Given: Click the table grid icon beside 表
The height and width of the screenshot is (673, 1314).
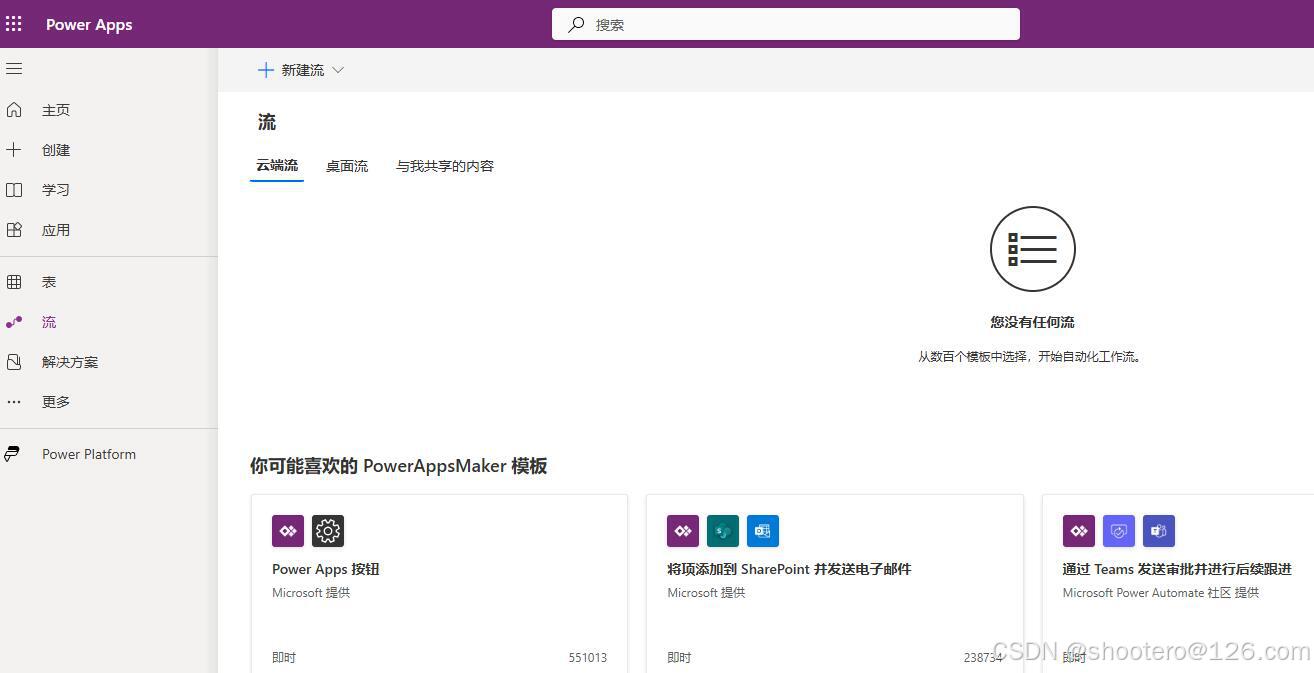Looking at the screenshot, I should [x=14, y=282].
